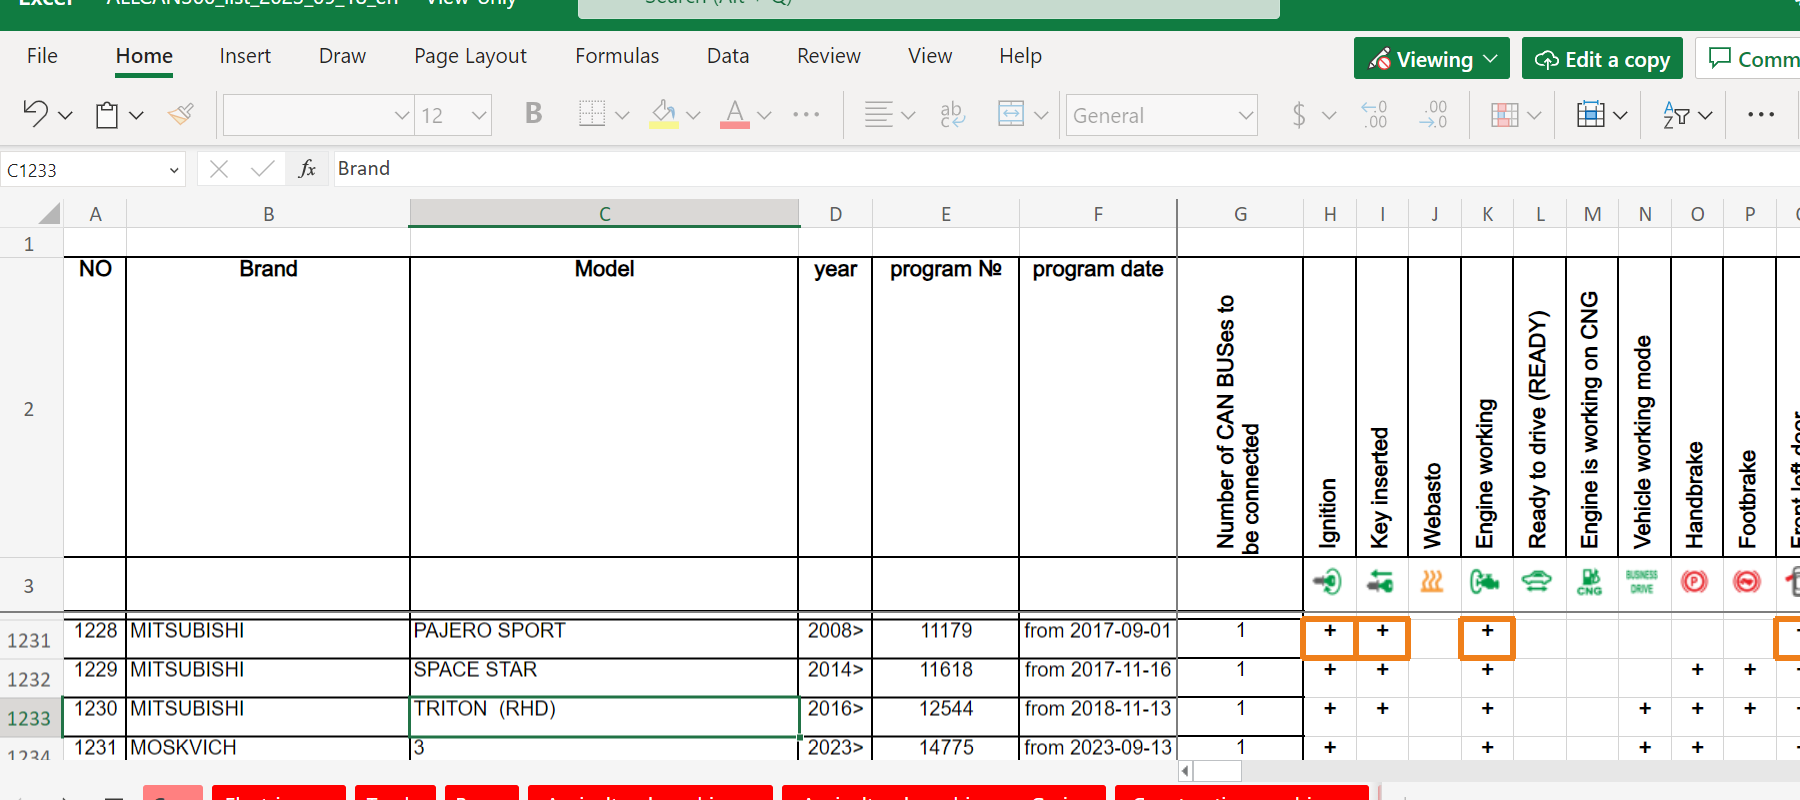Open the fill color palette arrow
The width and height of the screenshot is (1800, 800).
[693, 116]
